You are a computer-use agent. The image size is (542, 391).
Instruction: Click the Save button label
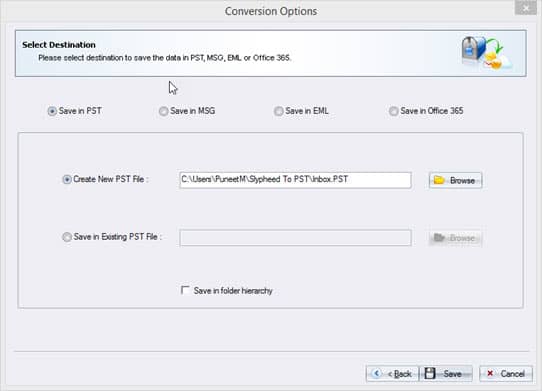coord(452,374)
